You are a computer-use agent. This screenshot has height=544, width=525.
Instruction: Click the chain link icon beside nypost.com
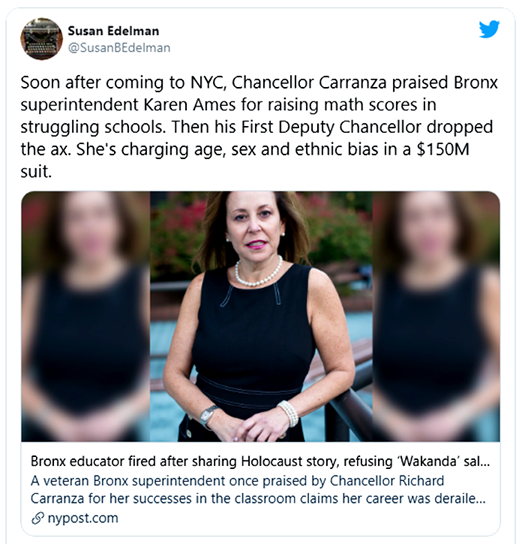point(37,518)
